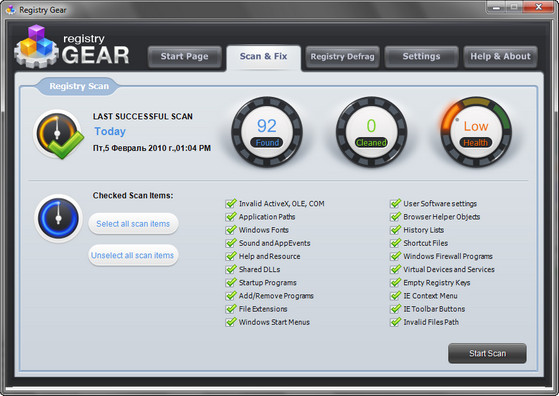This screenshot has height=396, width=559.
Task: Click the Registry Gear logo cubes icon
Action: tap(36, 46)
